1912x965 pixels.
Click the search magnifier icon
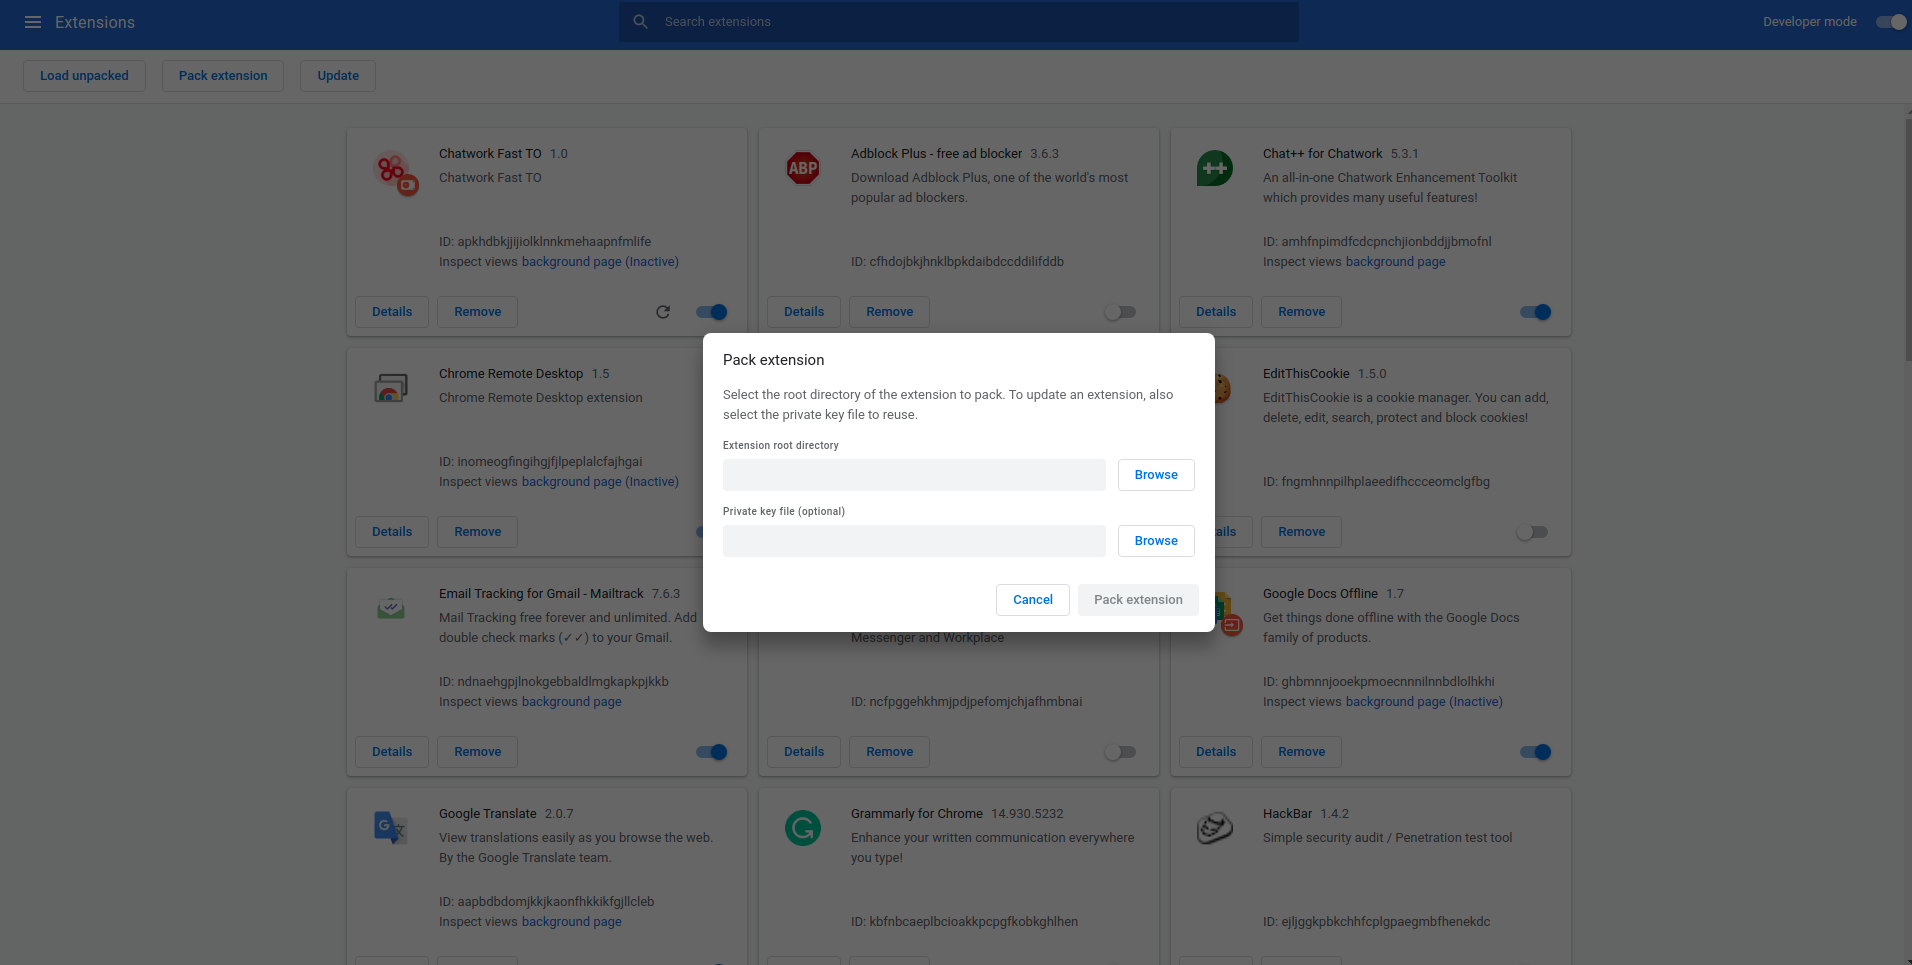click(639, 21)
